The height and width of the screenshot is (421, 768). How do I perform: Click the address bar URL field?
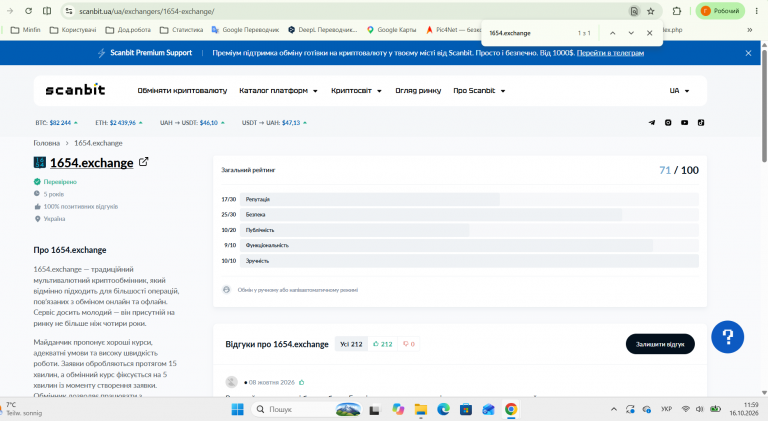(343, 11)
